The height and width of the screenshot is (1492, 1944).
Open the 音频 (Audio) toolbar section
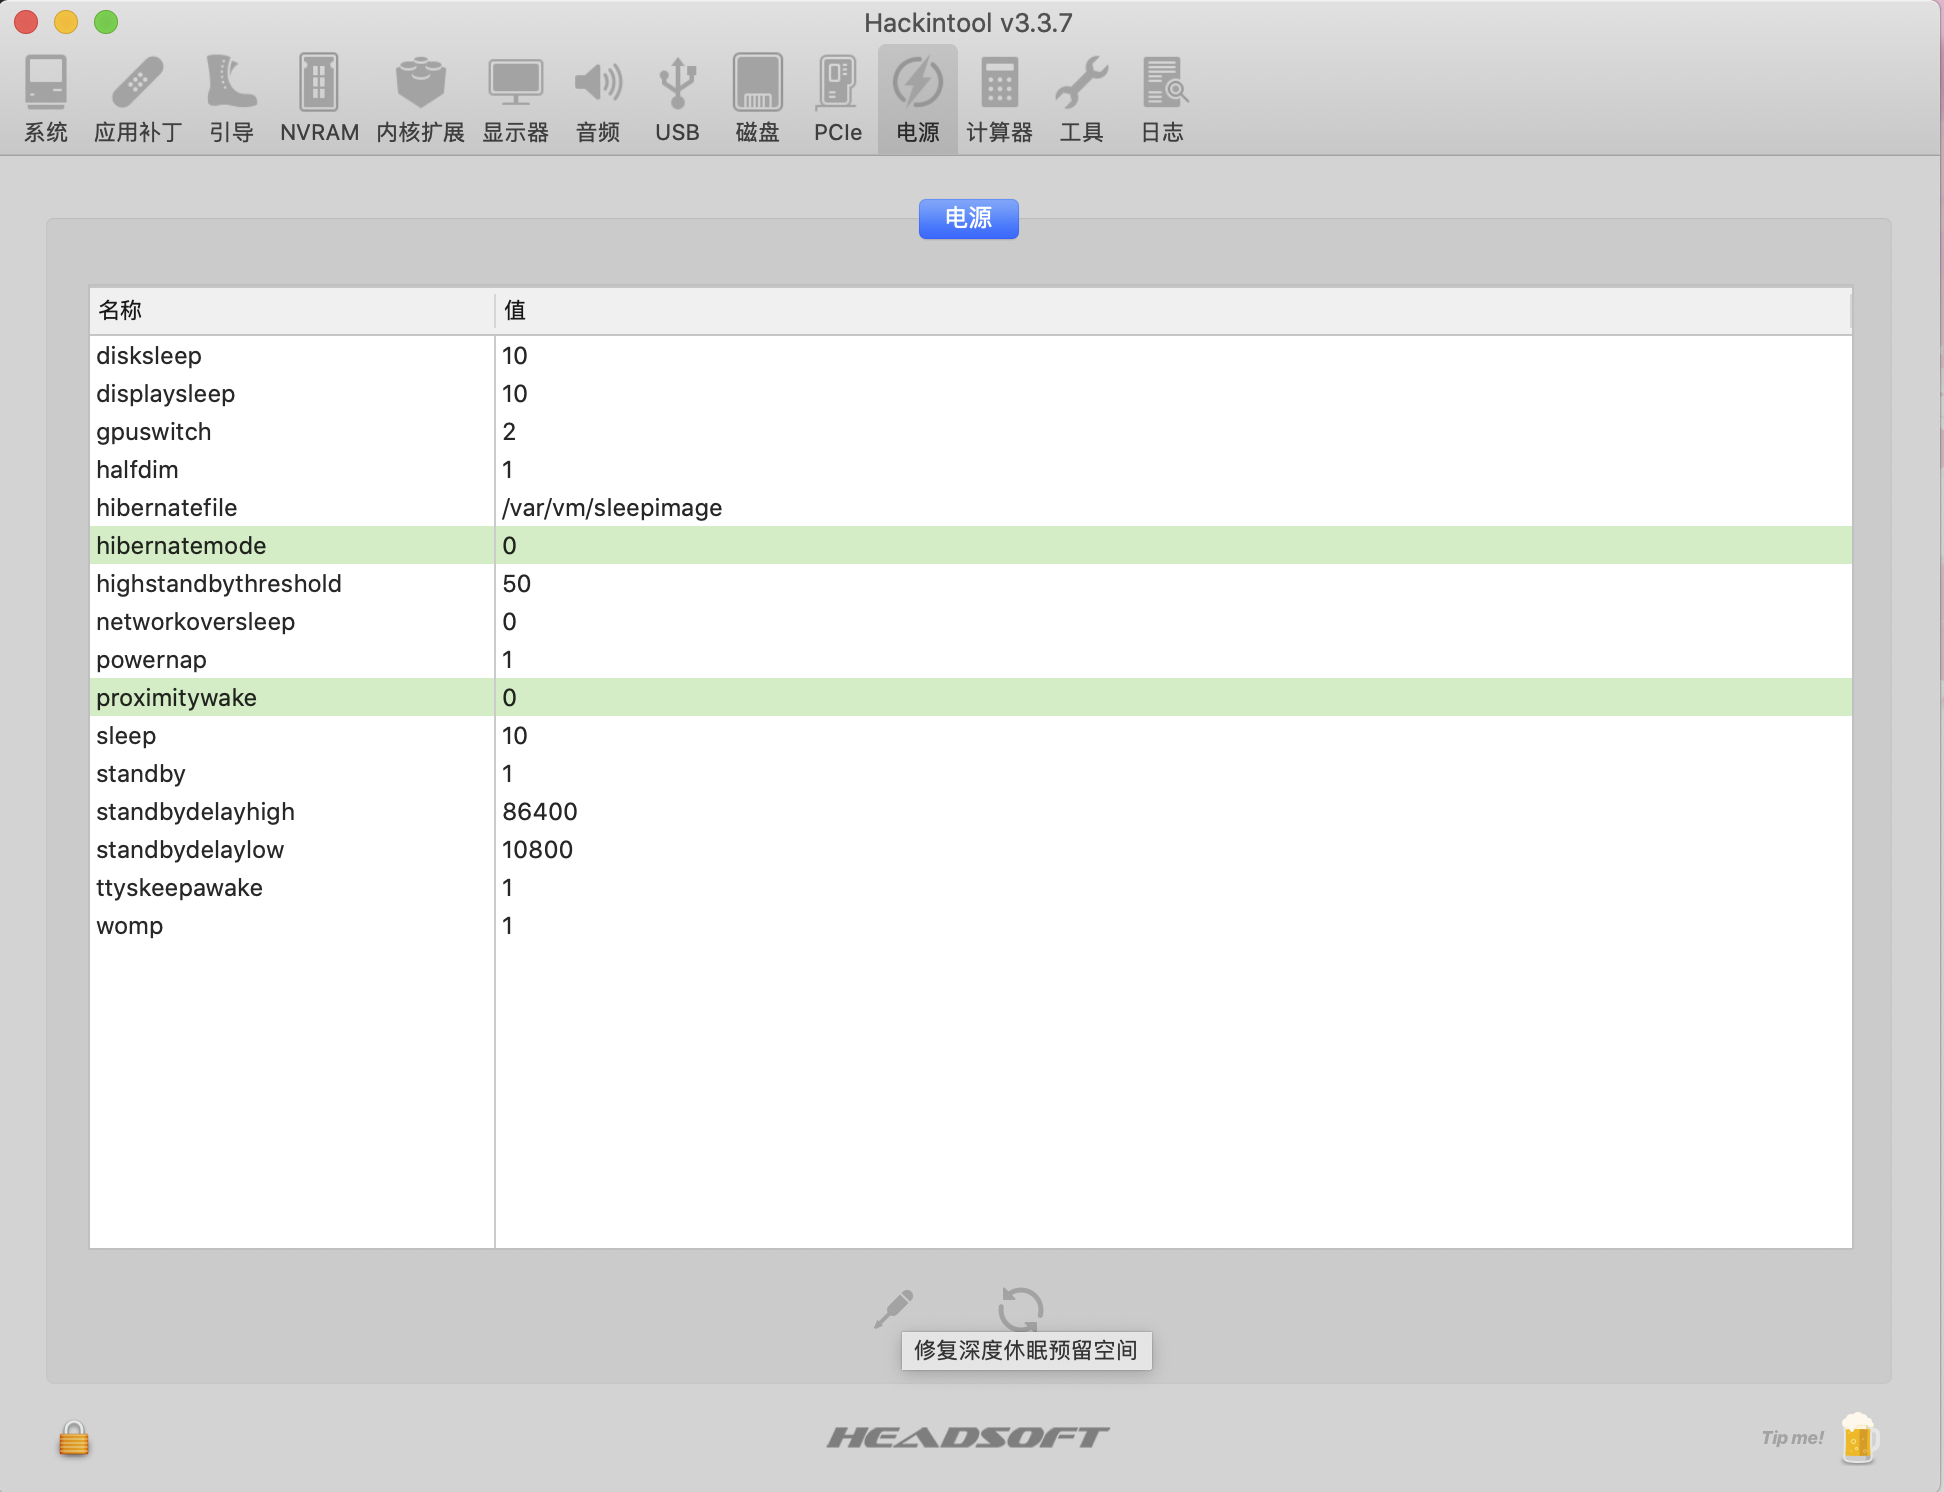(x=598, y=99)
